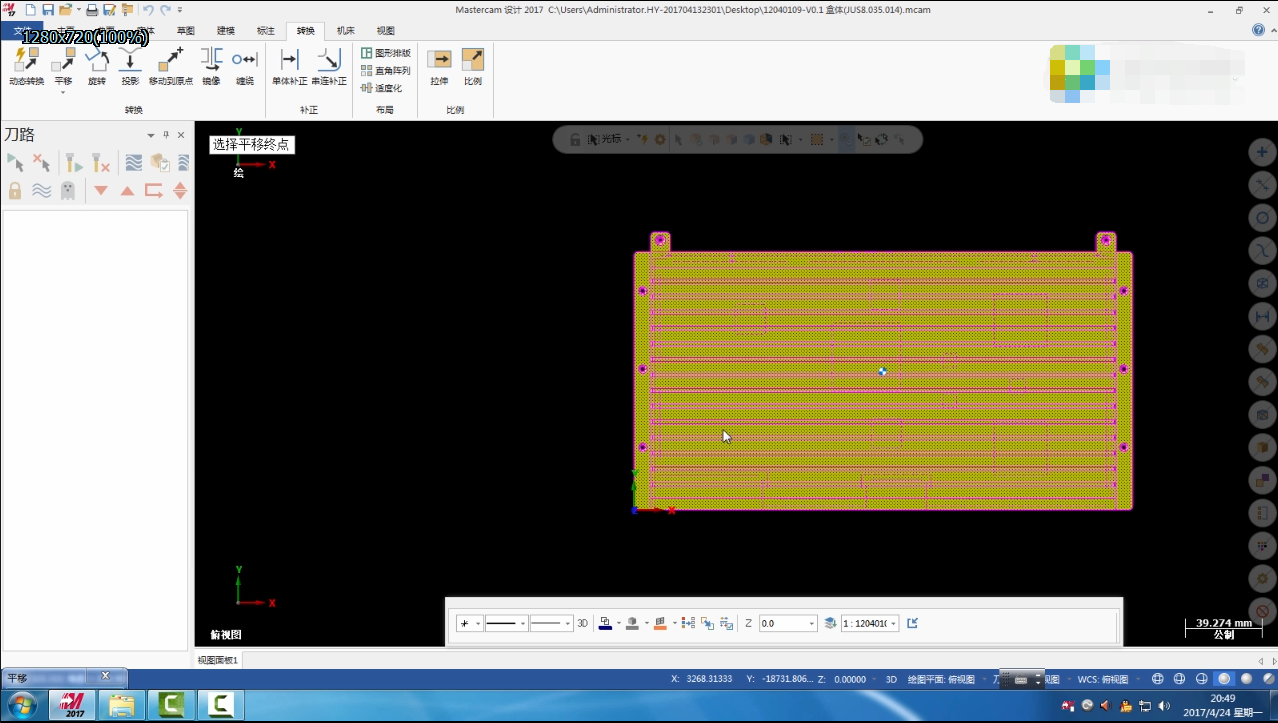
Task: Click the 直角阵列 rectangular array button
Action: point(386,71)
